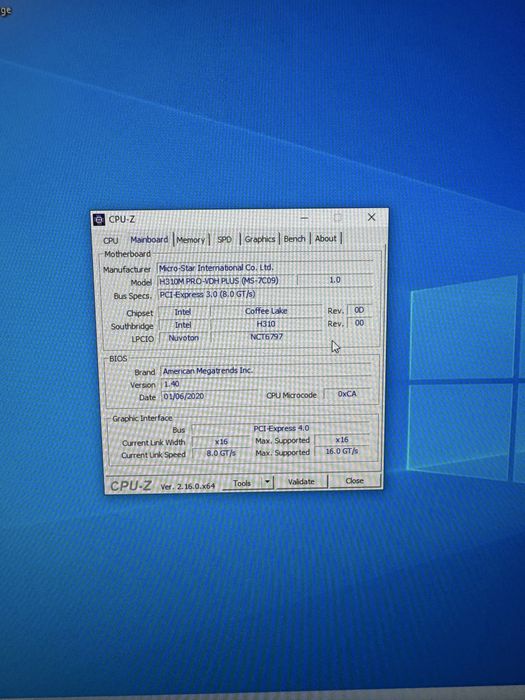Click the current link width x16 value
The height and width of the screenshot is (700, 525).
(x=221, y=442)
